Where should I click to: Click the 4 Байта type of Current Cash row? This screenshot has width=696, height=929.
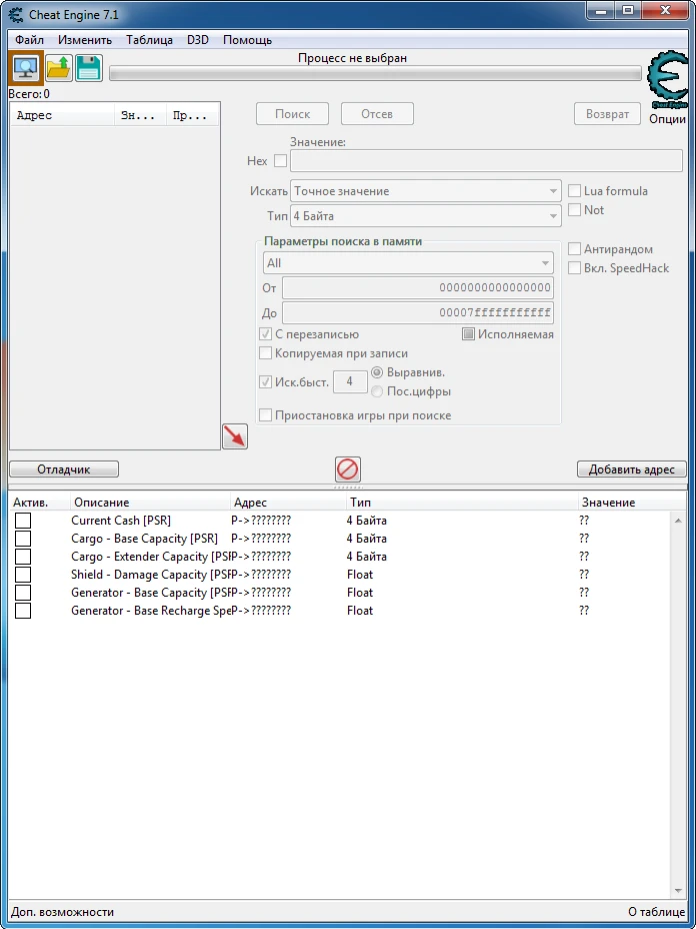(x=367, y=521)
